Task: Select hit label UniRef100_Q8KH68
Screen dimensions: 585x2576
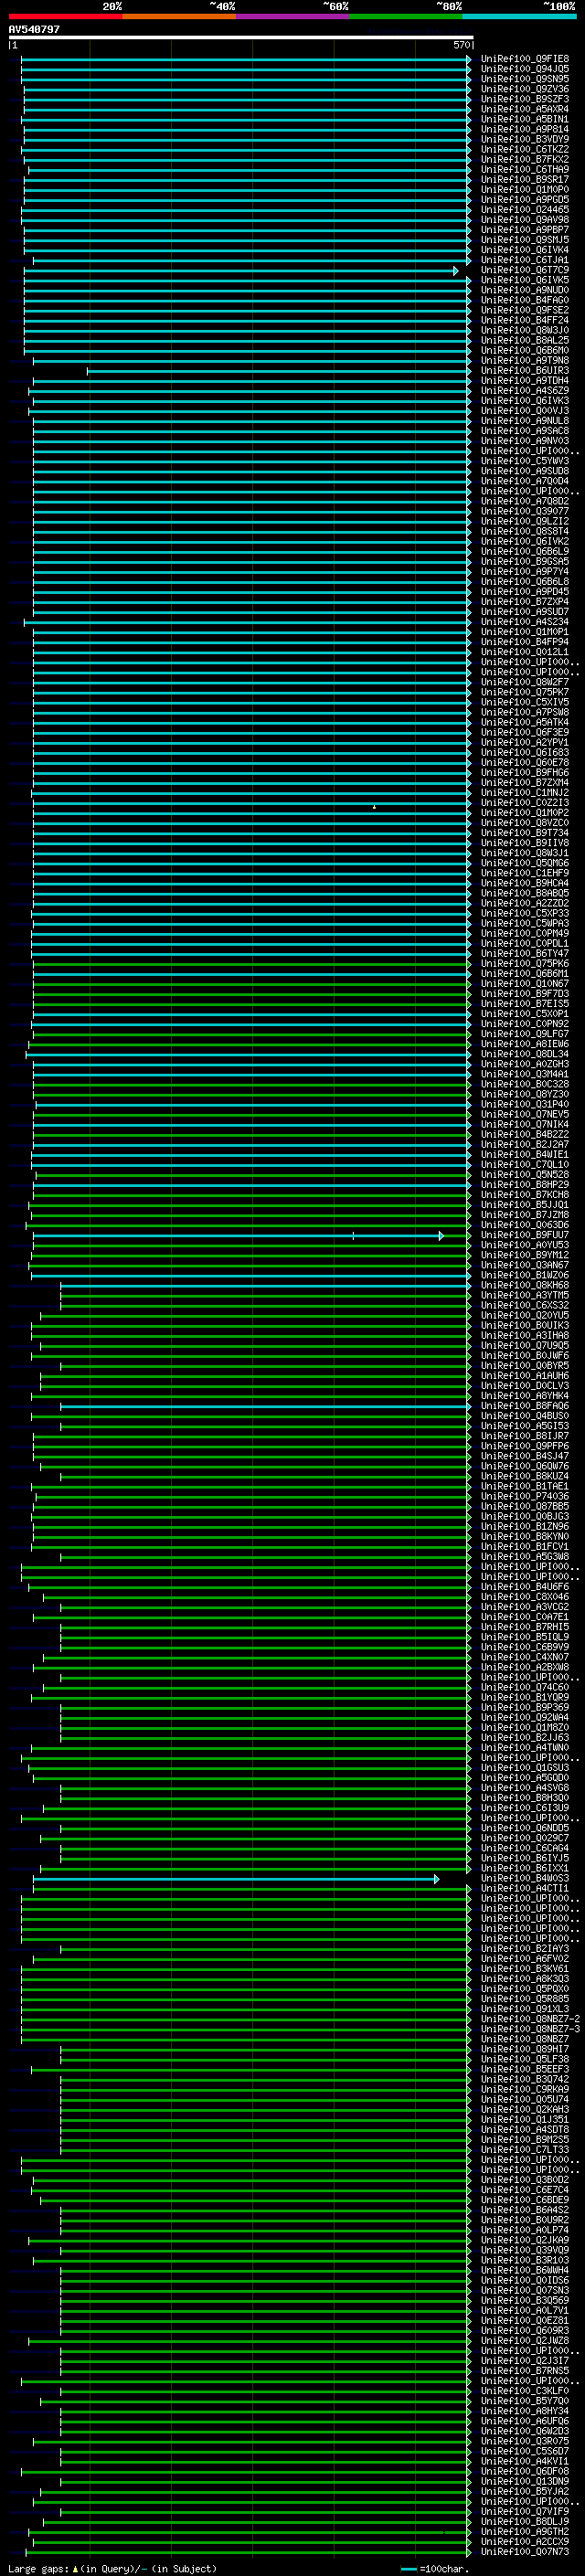Action: (x=525, y=1285)
